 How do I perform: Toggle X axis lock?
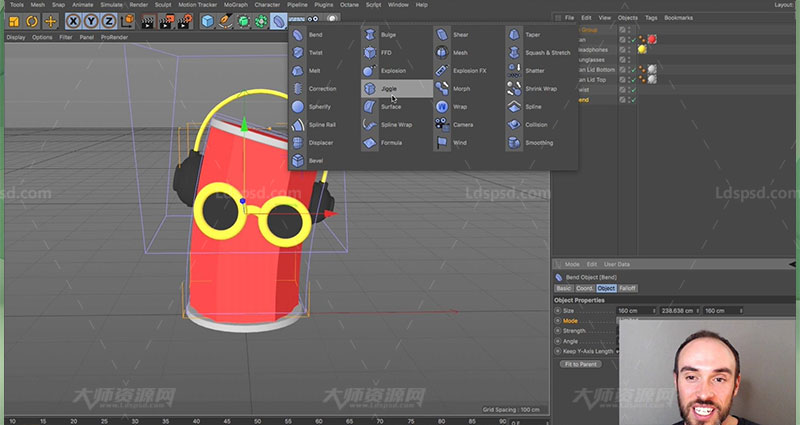click(x=73, y=21)
